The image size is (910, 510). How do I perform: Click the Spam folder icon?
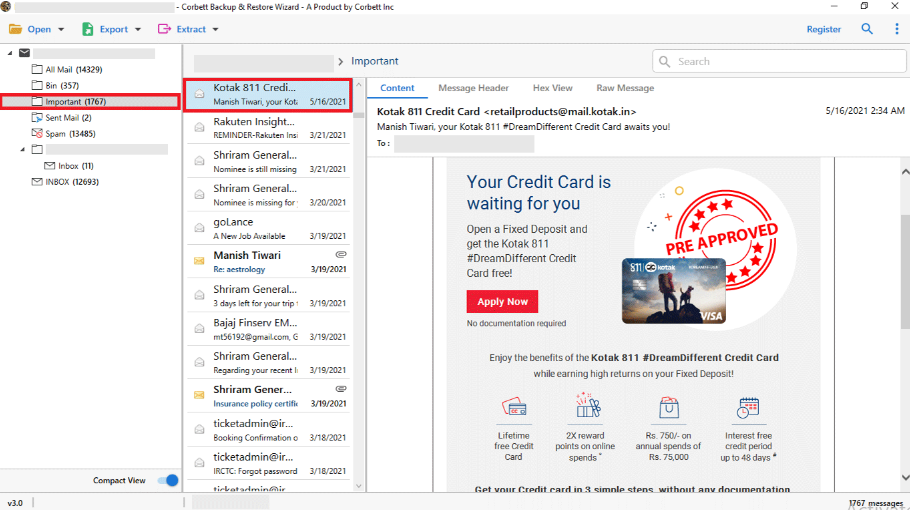coord(37,133)
